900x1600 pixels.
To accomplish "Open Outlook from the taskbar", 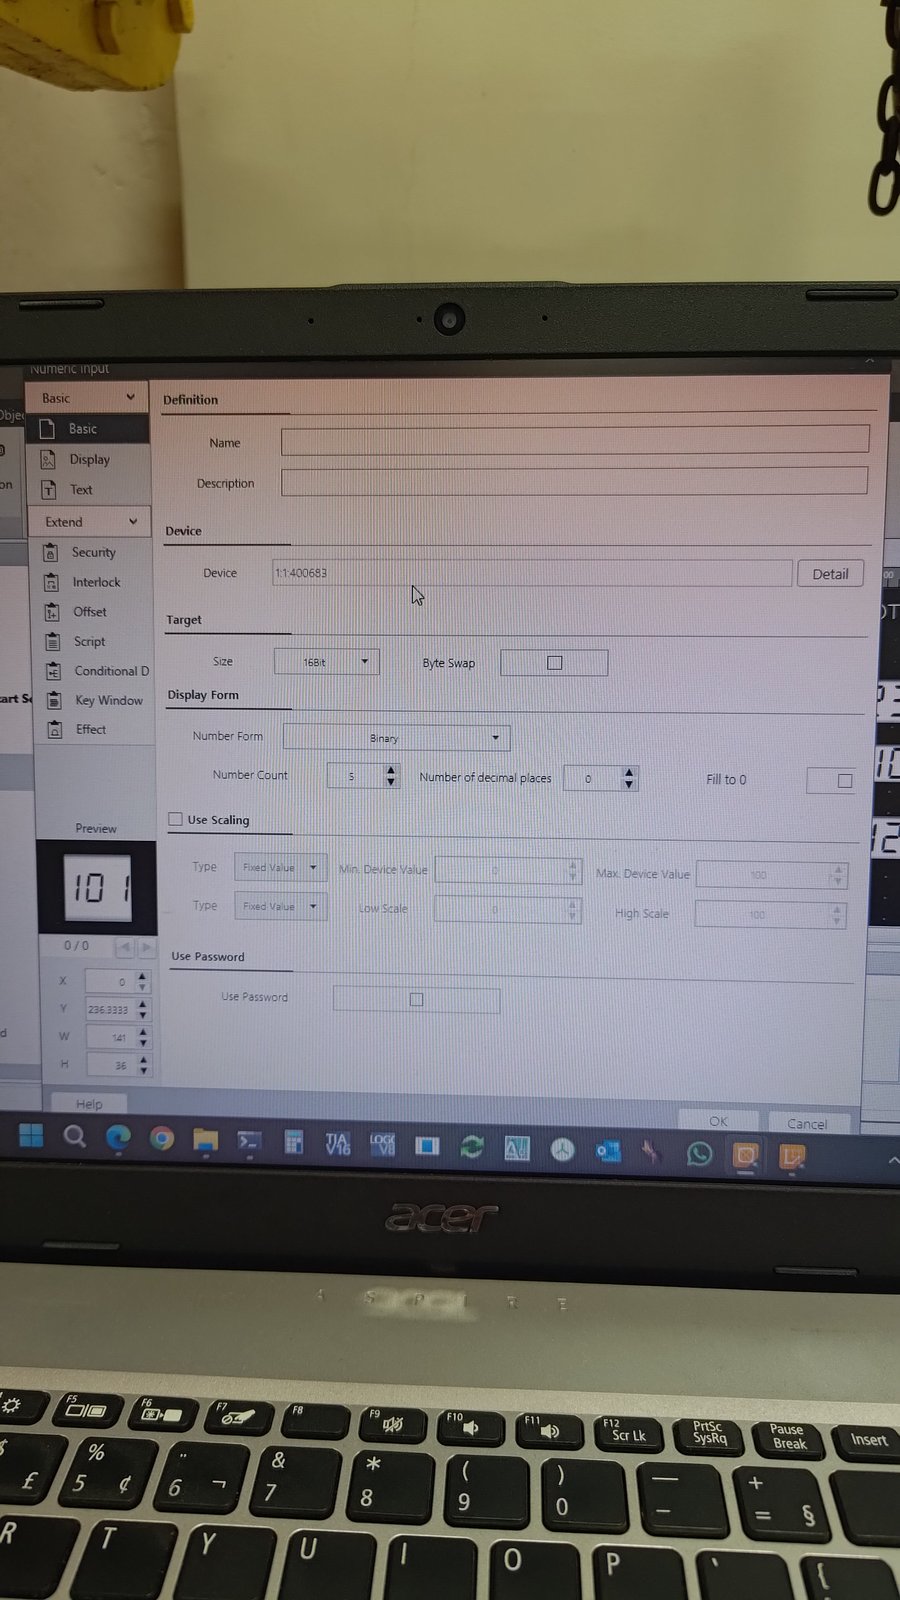I will 607,1151.
